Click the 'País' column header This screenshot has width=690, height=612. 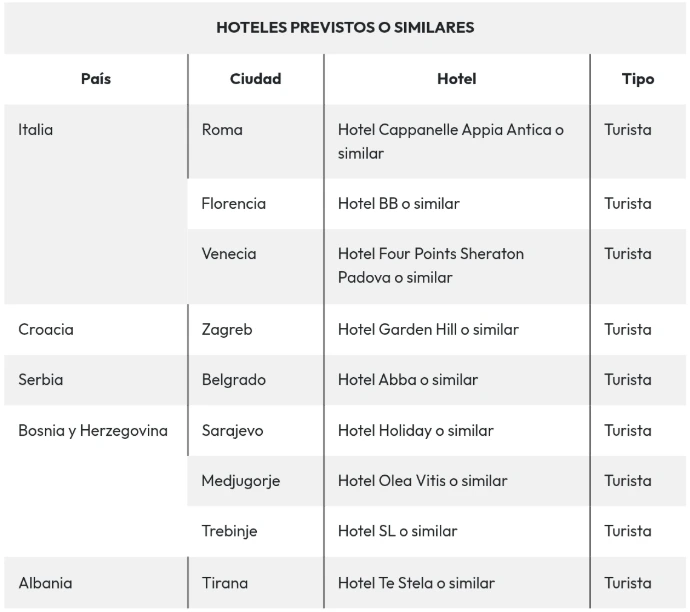pyautogui.click(x=96, y=79)
